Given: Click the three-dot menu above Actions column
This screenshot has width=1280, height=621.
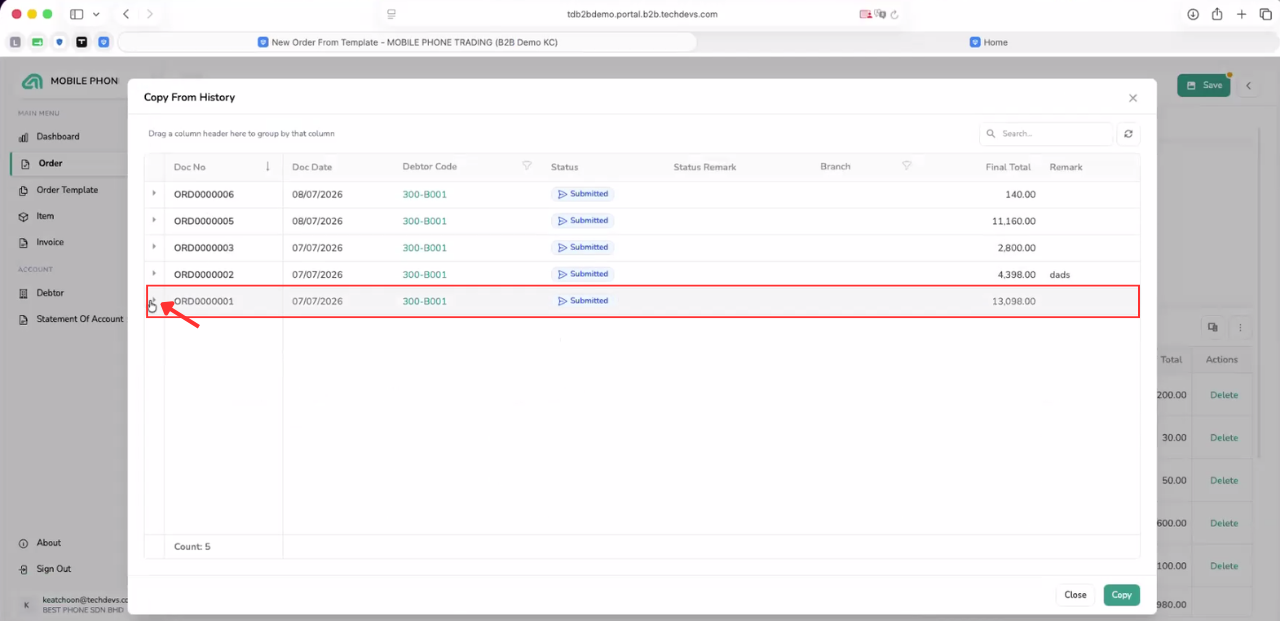Looking at the screenshot, I should tap(1240, 327).
